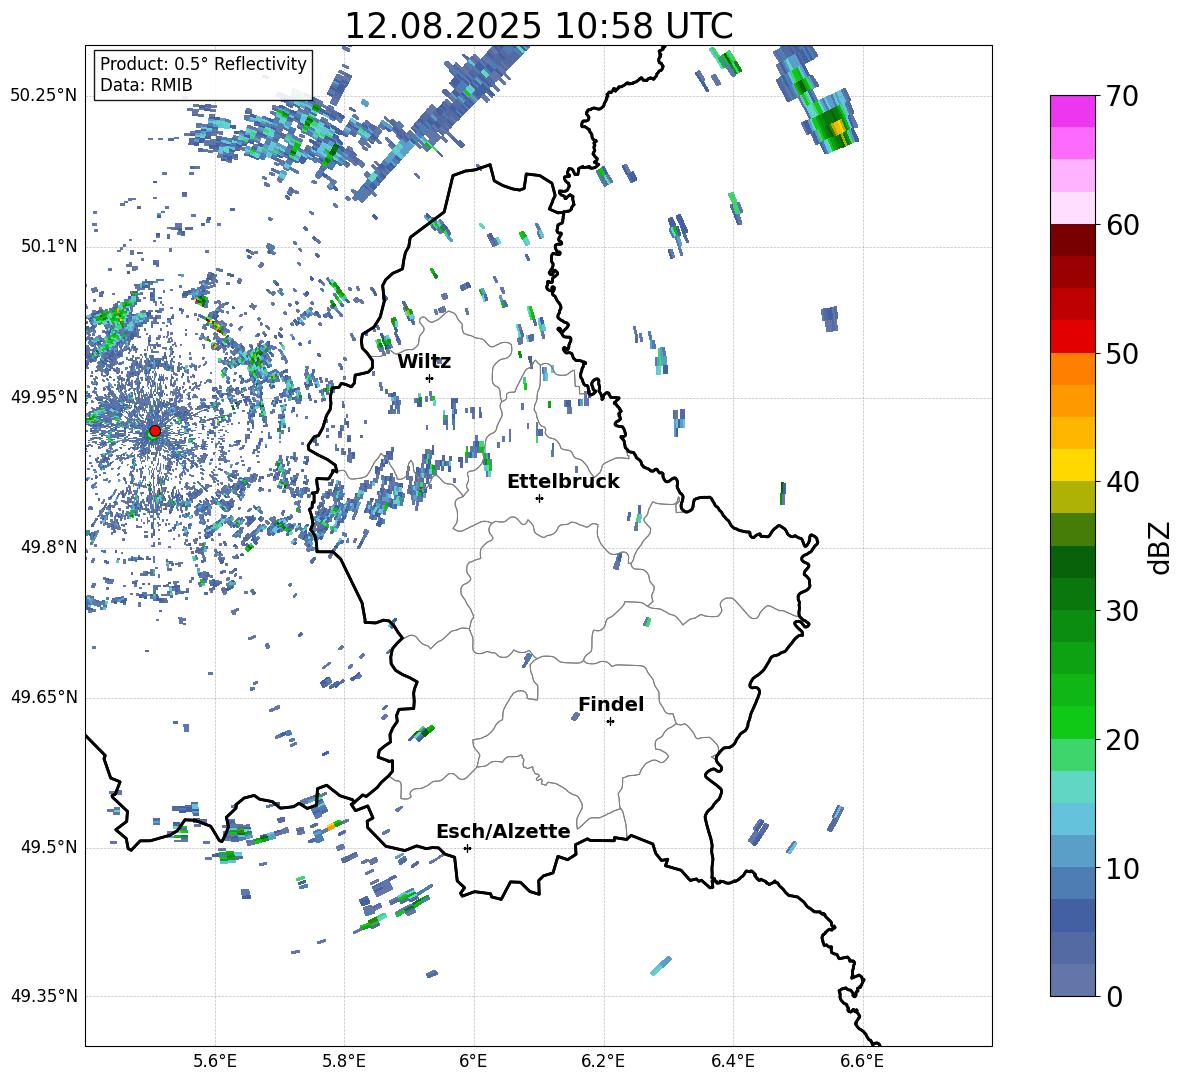Screen dimensions: 1184x1081
Task: Click the 5.6°E longitude label
Action: [x=215, y=1061]
